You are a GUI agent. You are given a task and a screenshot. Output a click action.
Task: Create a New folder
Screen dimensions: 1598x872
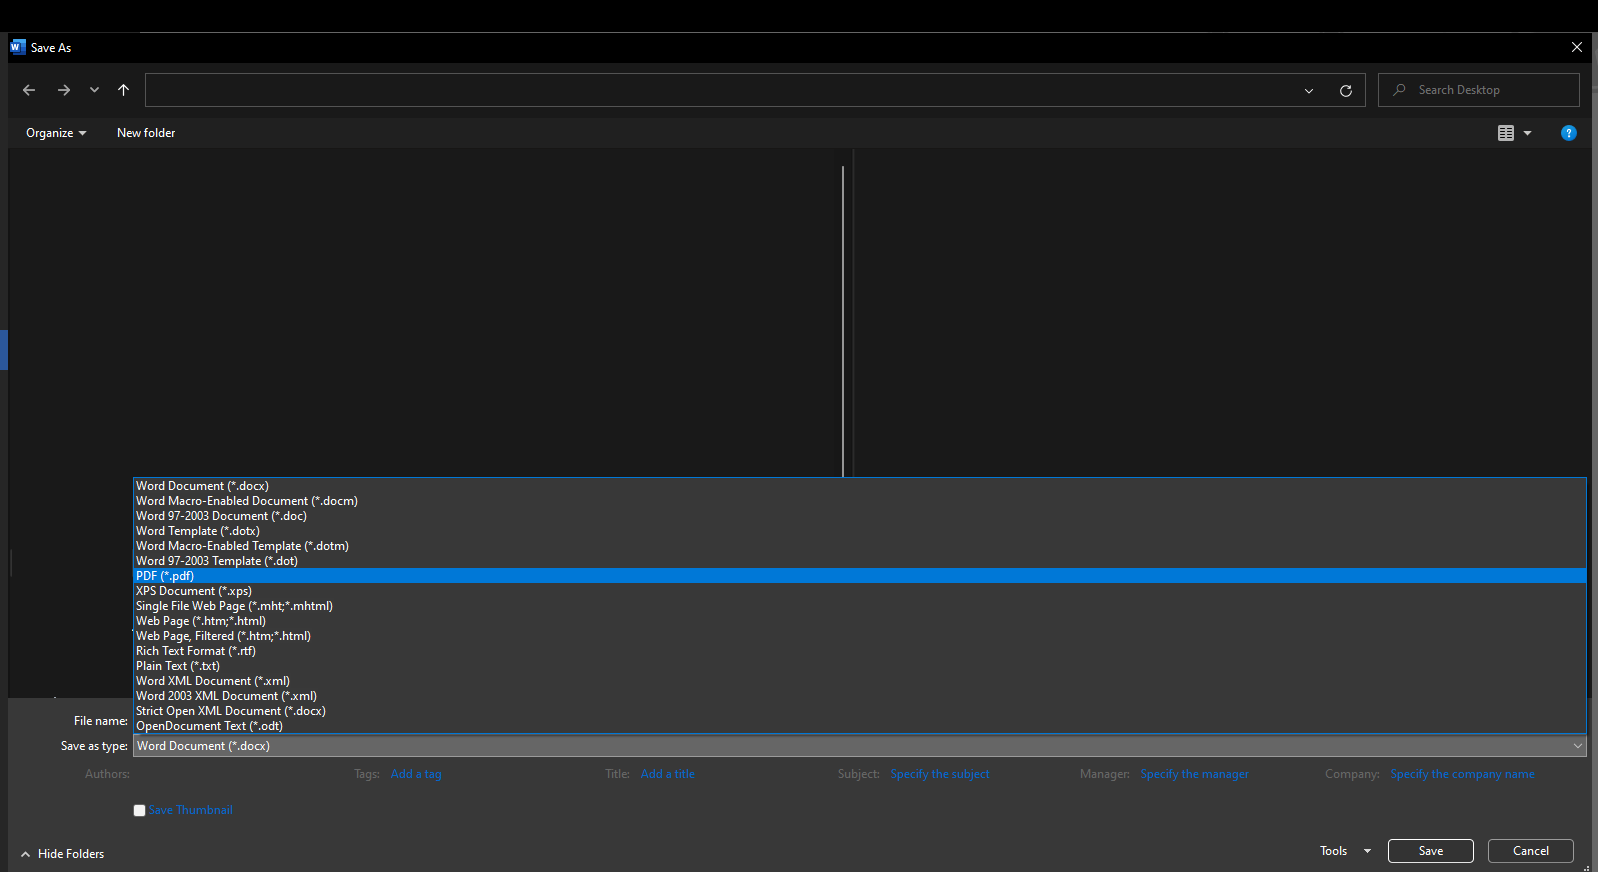tap(146, 133)
